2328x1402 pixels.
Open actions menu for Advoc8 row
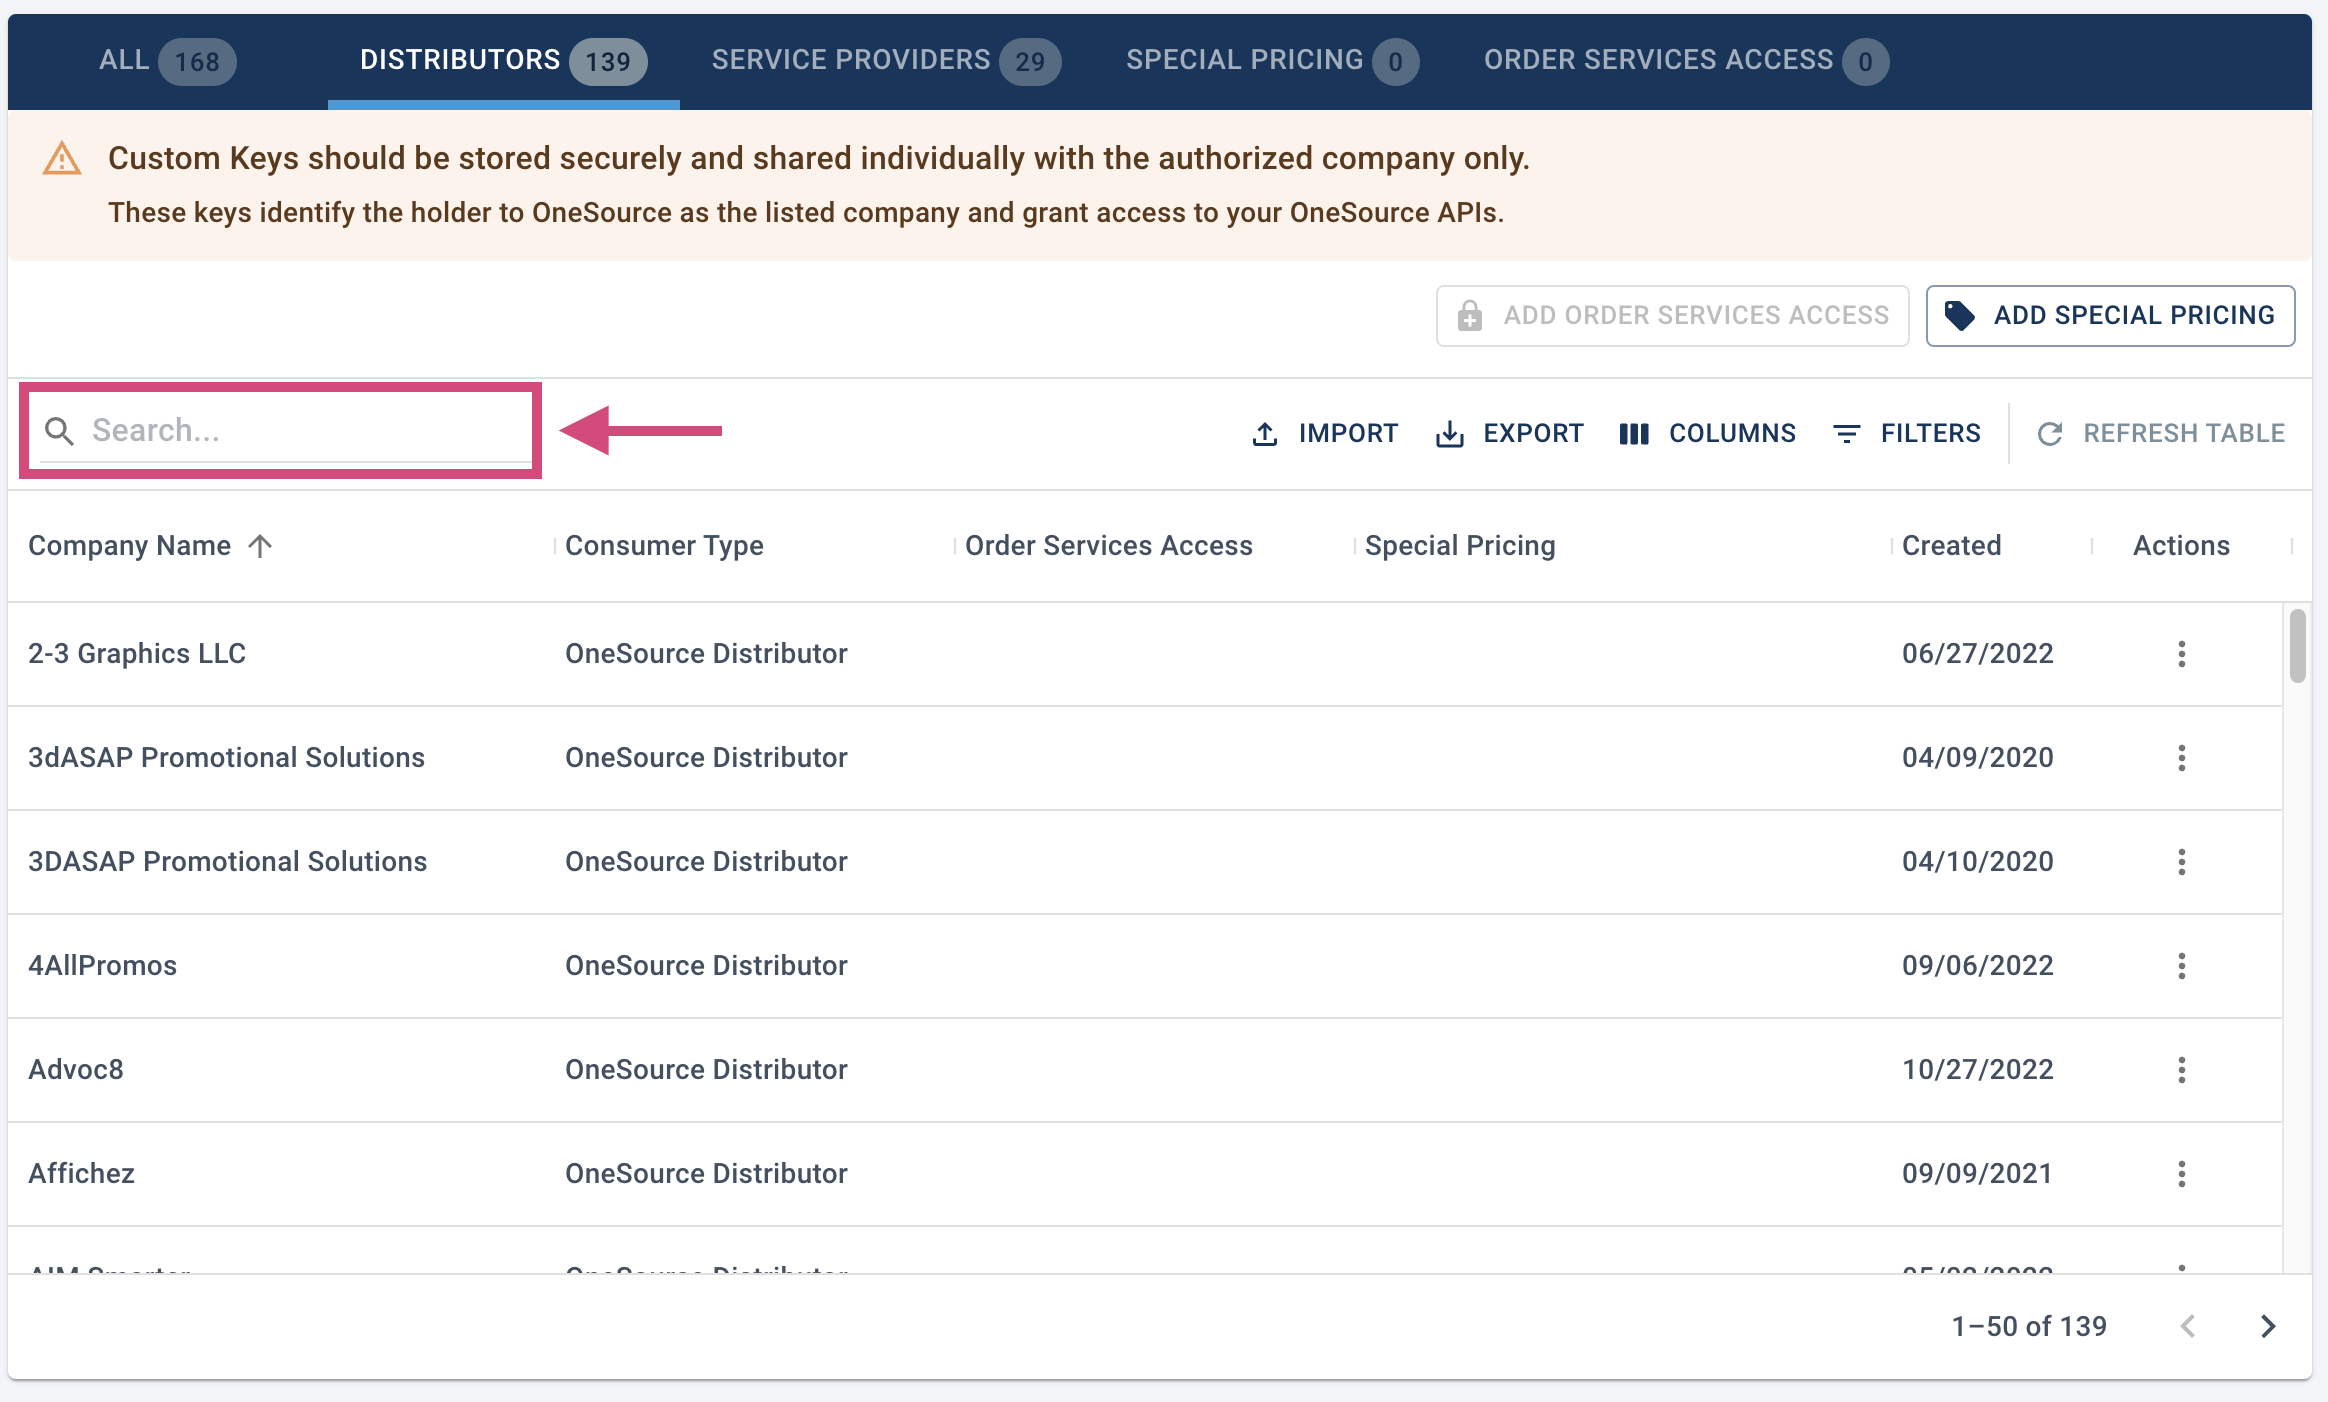[x=2181, y=1070]
